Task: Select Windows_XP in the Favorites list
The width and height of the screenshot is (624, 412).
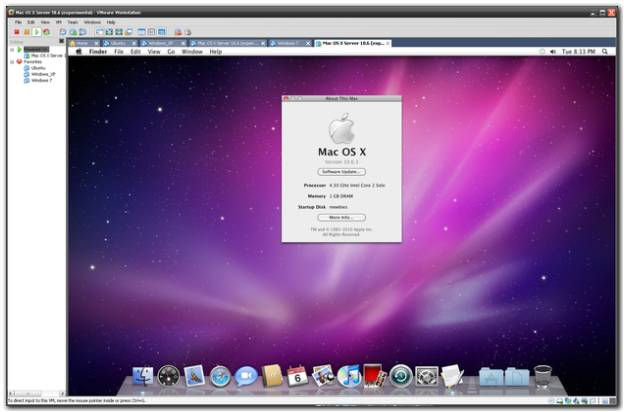Action: [40, 74]
